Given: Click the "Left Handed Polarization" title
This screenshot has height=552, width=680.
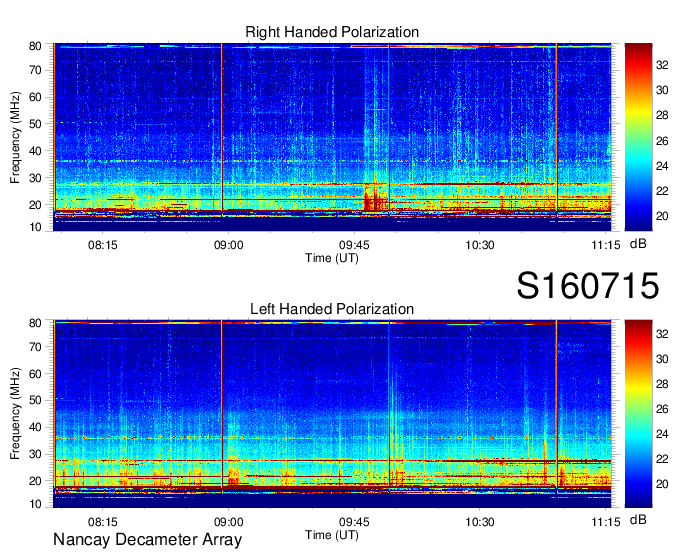Looking at the screenshot, I should 332,309.
